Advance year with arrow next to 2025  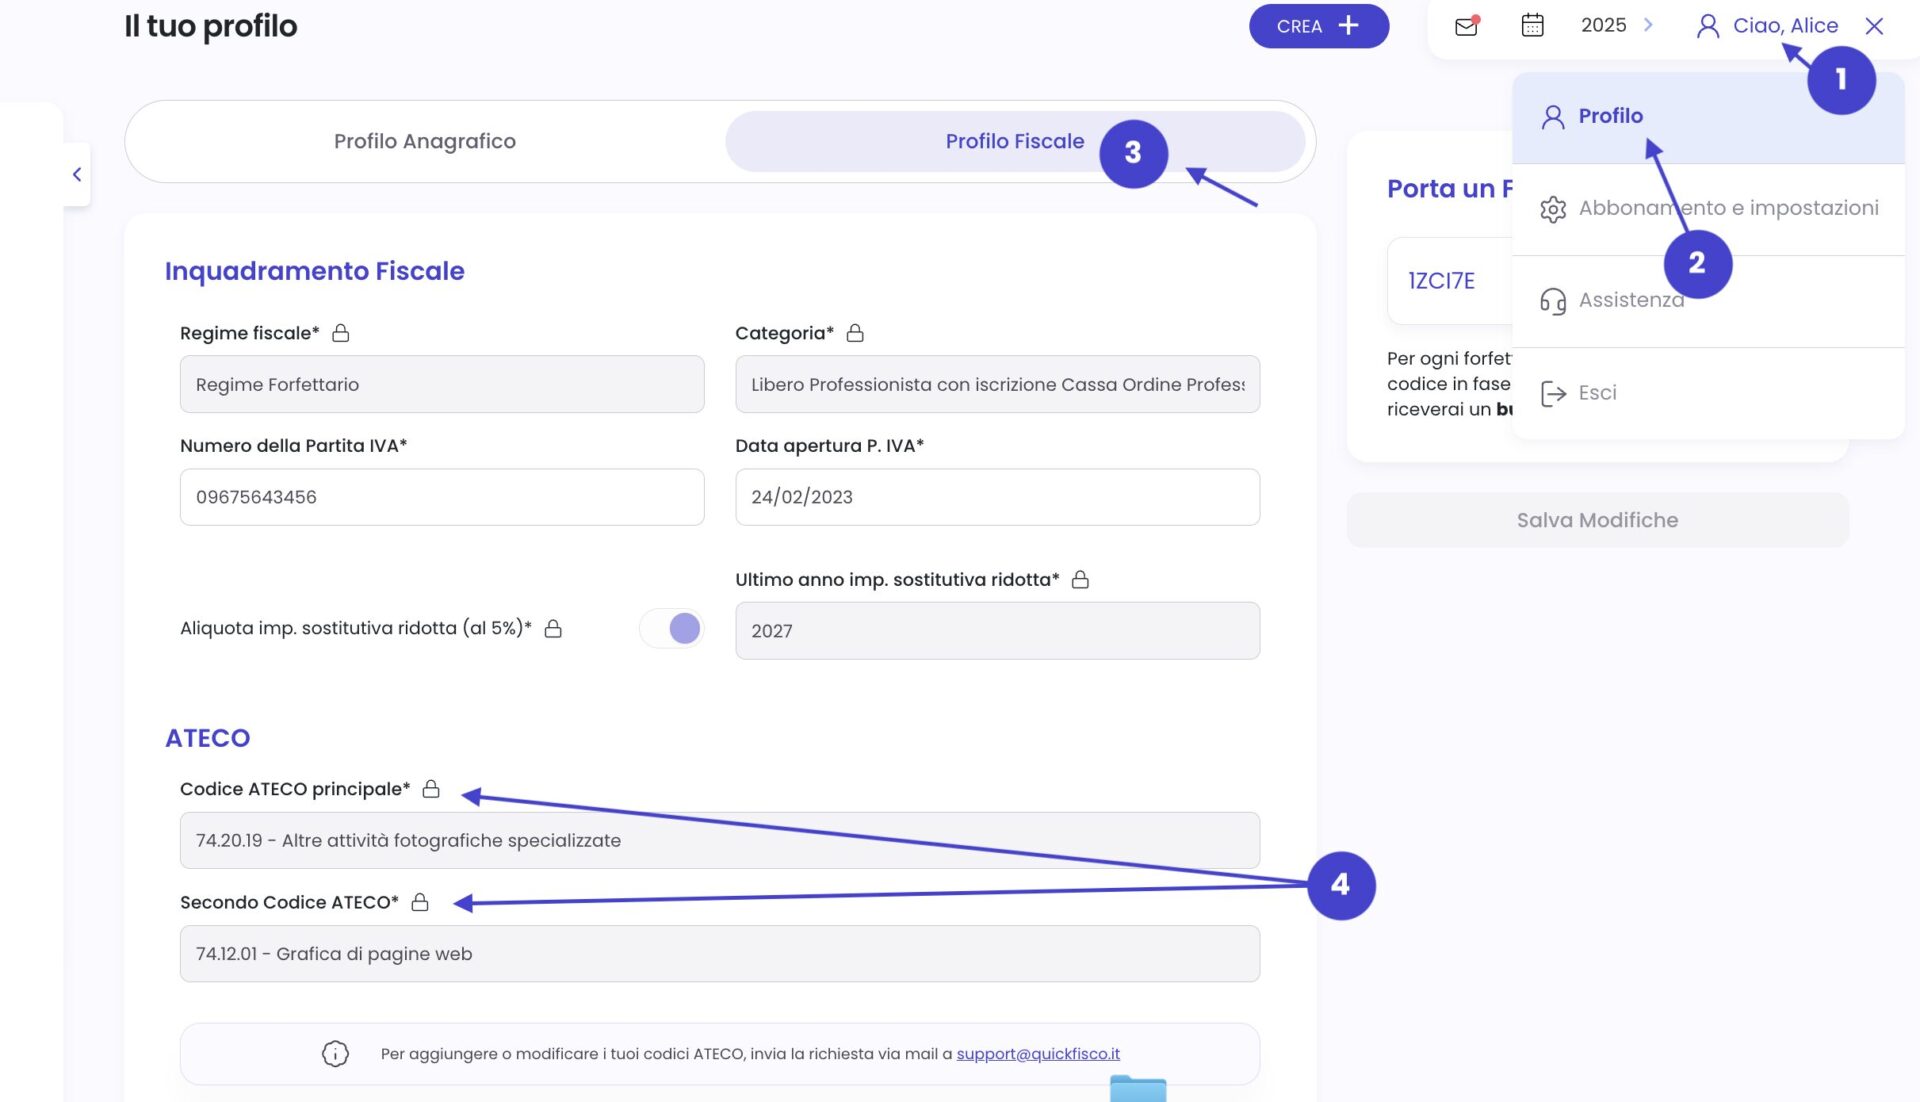tap(1648, 25)
